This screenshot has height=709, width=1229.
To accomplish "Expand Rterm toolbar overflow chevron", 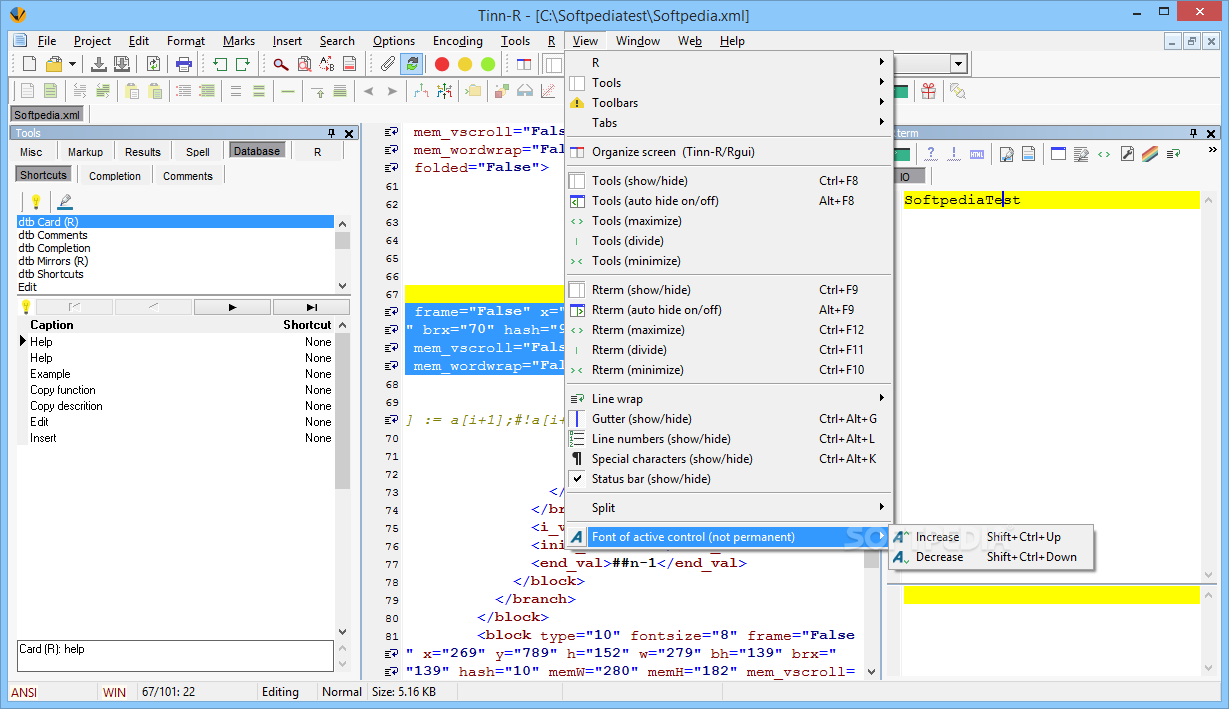I will (1213, 150).
